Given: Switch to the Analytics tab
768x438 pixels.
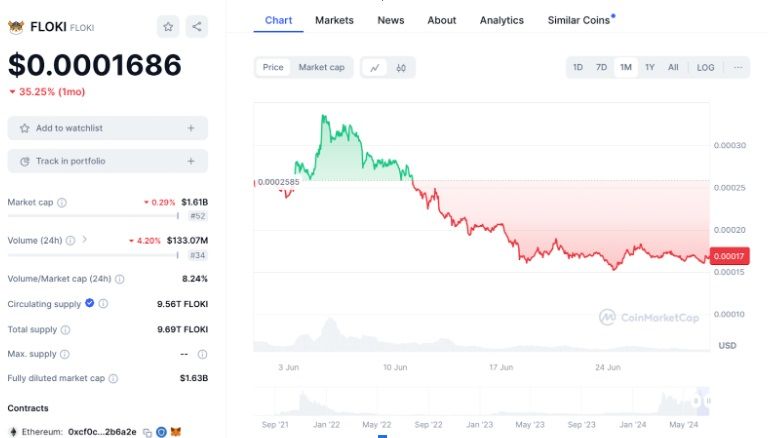Looking at the screenshot, I should (x=501, y=20).
